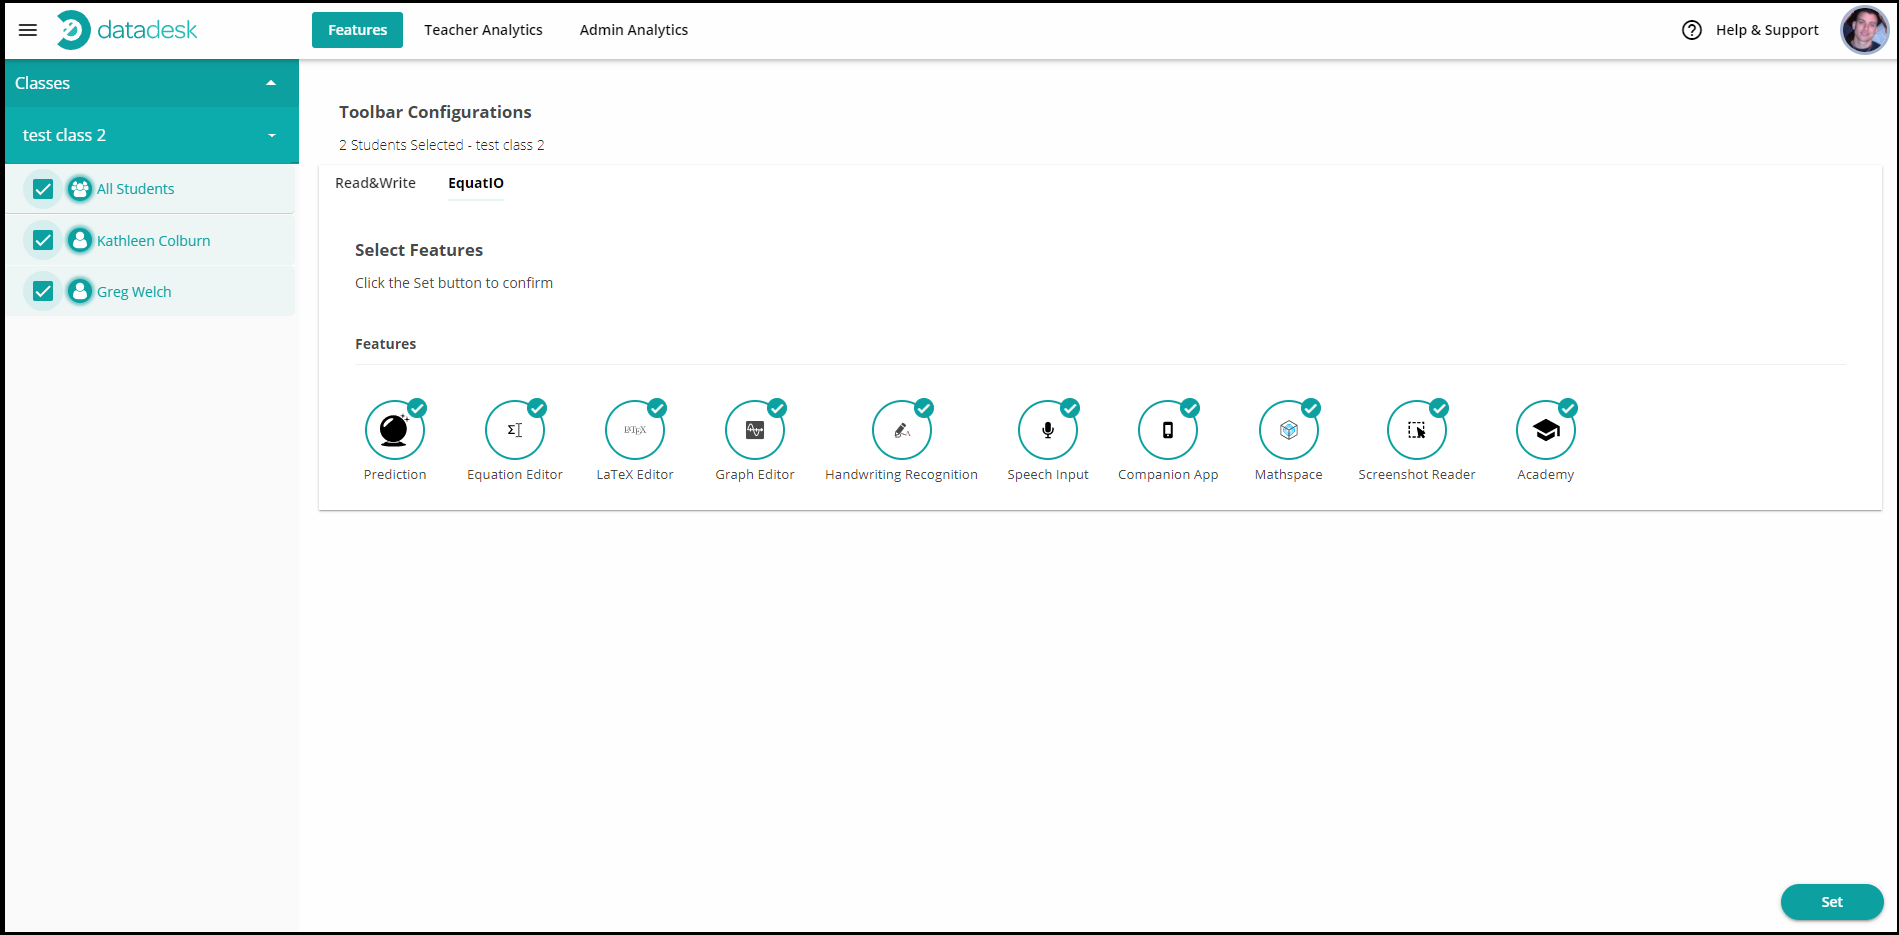Select the Mathspace cube icon
Screen dimensions: 1899x935
coord(1289,430)
